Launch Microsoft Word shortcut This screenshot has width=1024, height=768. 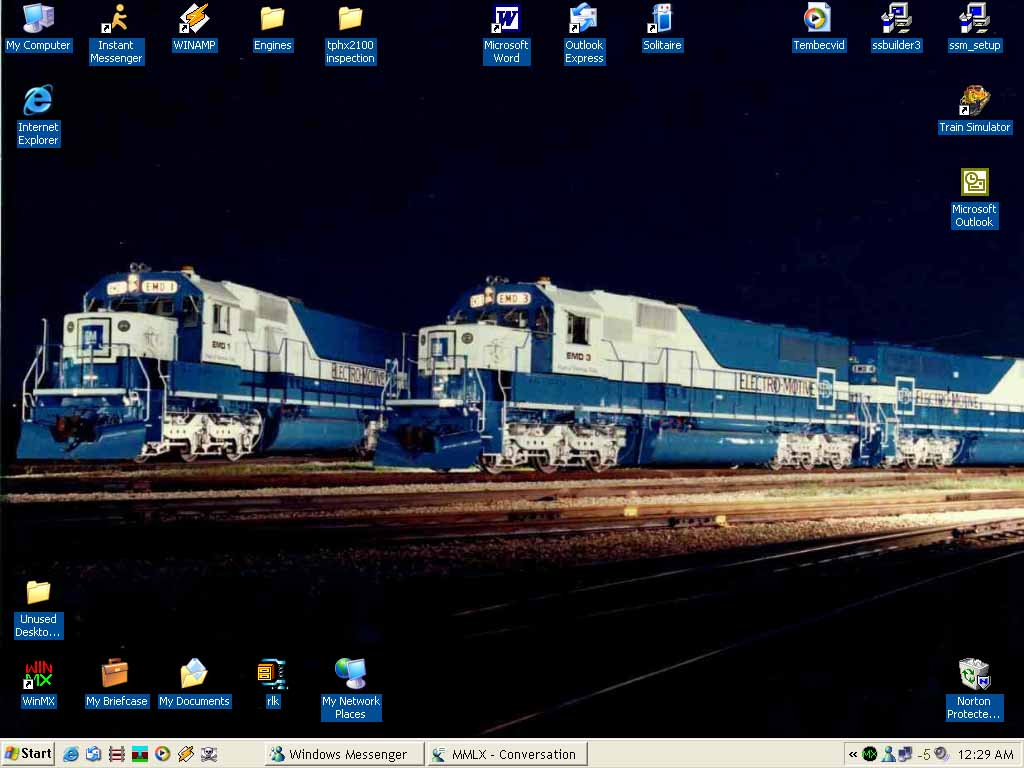coord(506,34)
